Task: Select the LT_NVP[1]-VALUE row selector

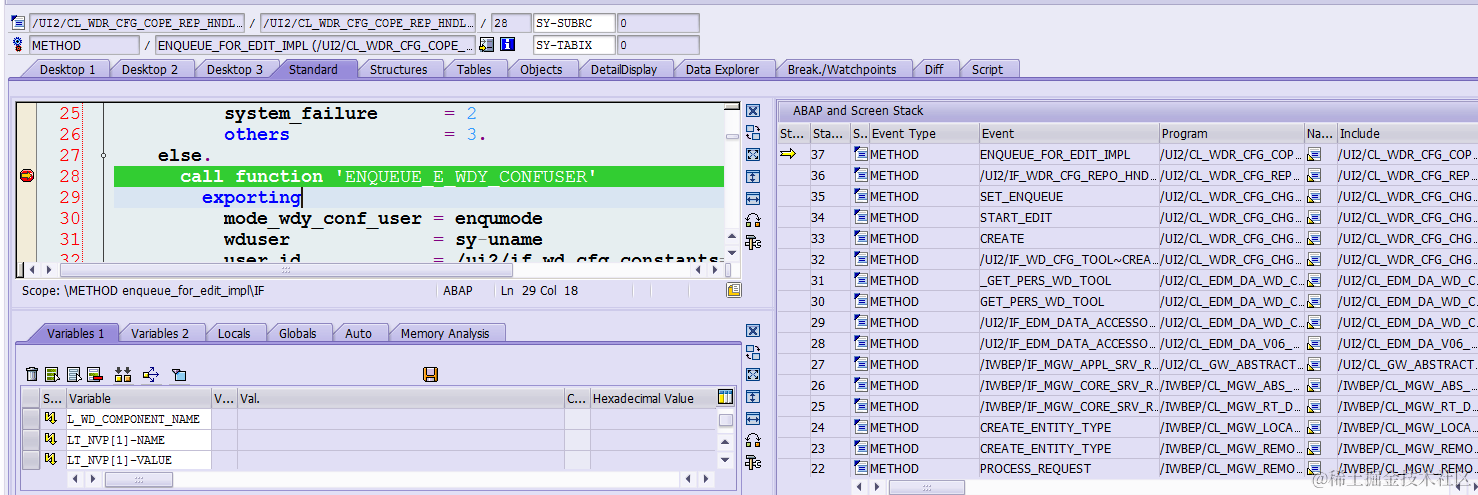Action: [31, 460]
